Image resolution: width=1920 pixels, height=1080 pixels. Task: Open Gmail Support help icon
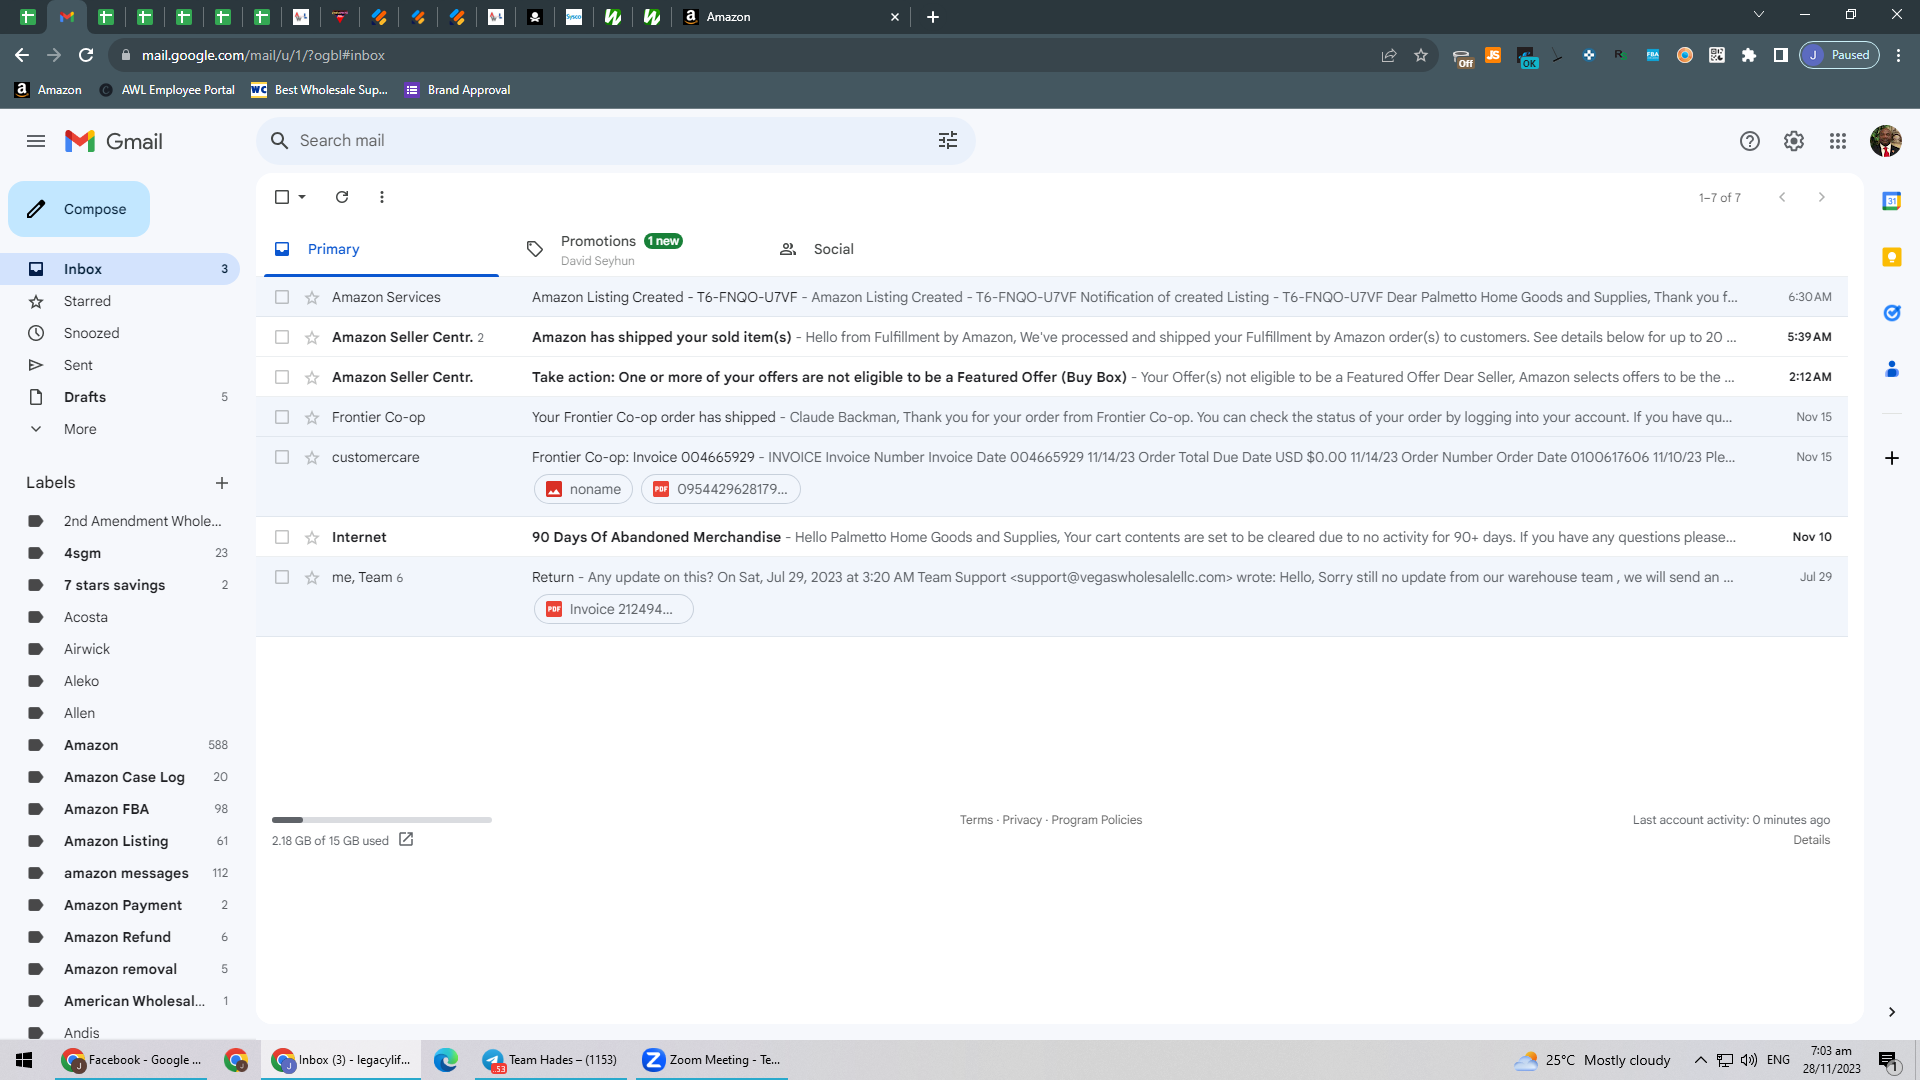point(1750,141)
